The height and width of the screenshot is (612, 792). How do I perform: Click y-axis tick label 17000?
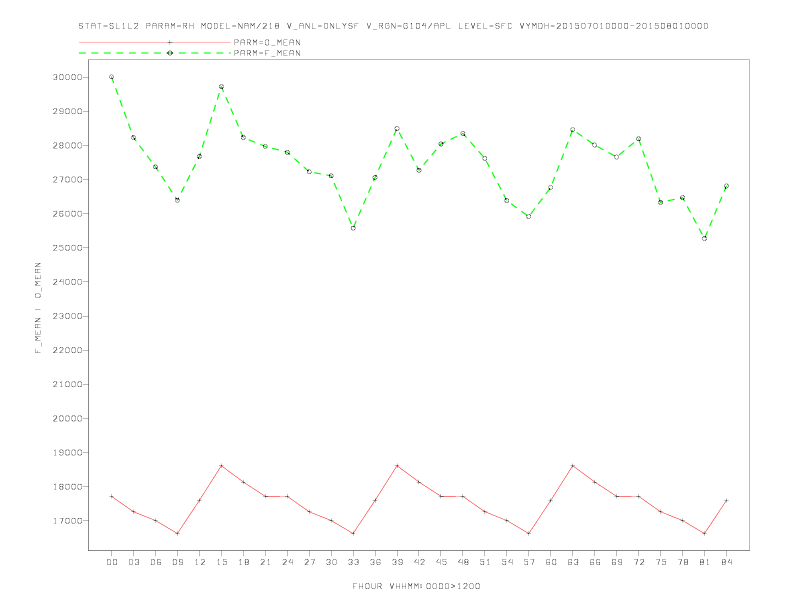(67, 521)
